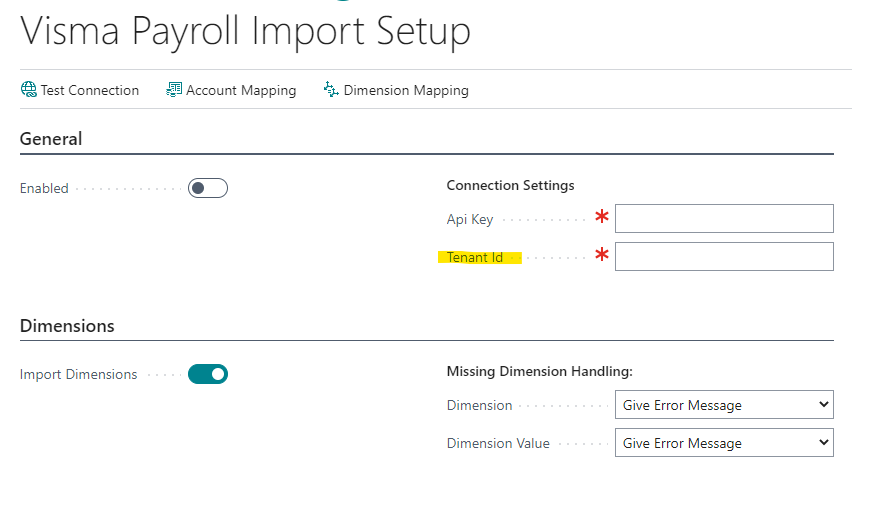Turn off the Import Dimensions toggle
Screen dimensions: 882x513
208,374
